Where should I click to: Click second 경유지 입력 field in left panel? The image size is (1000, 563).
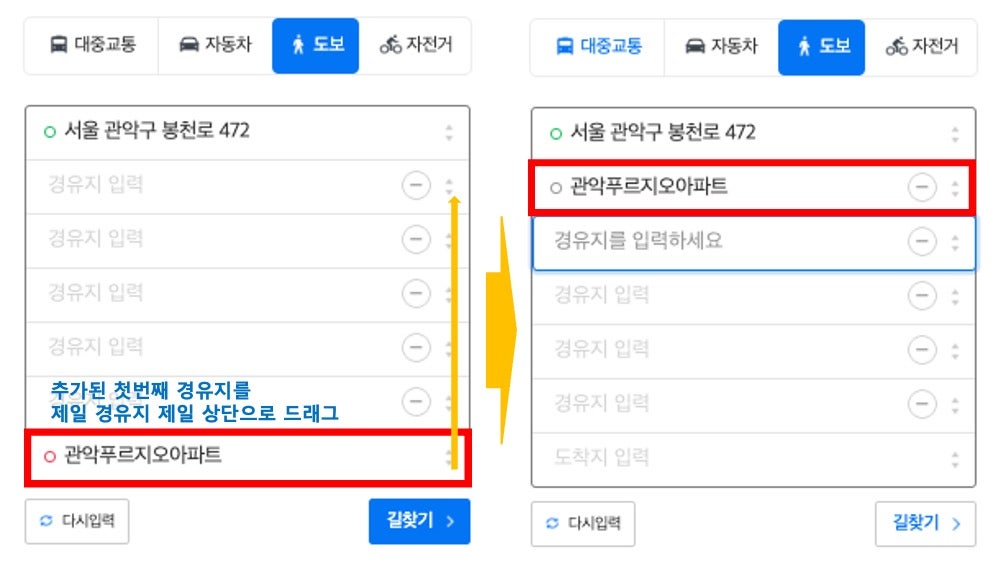210,239
